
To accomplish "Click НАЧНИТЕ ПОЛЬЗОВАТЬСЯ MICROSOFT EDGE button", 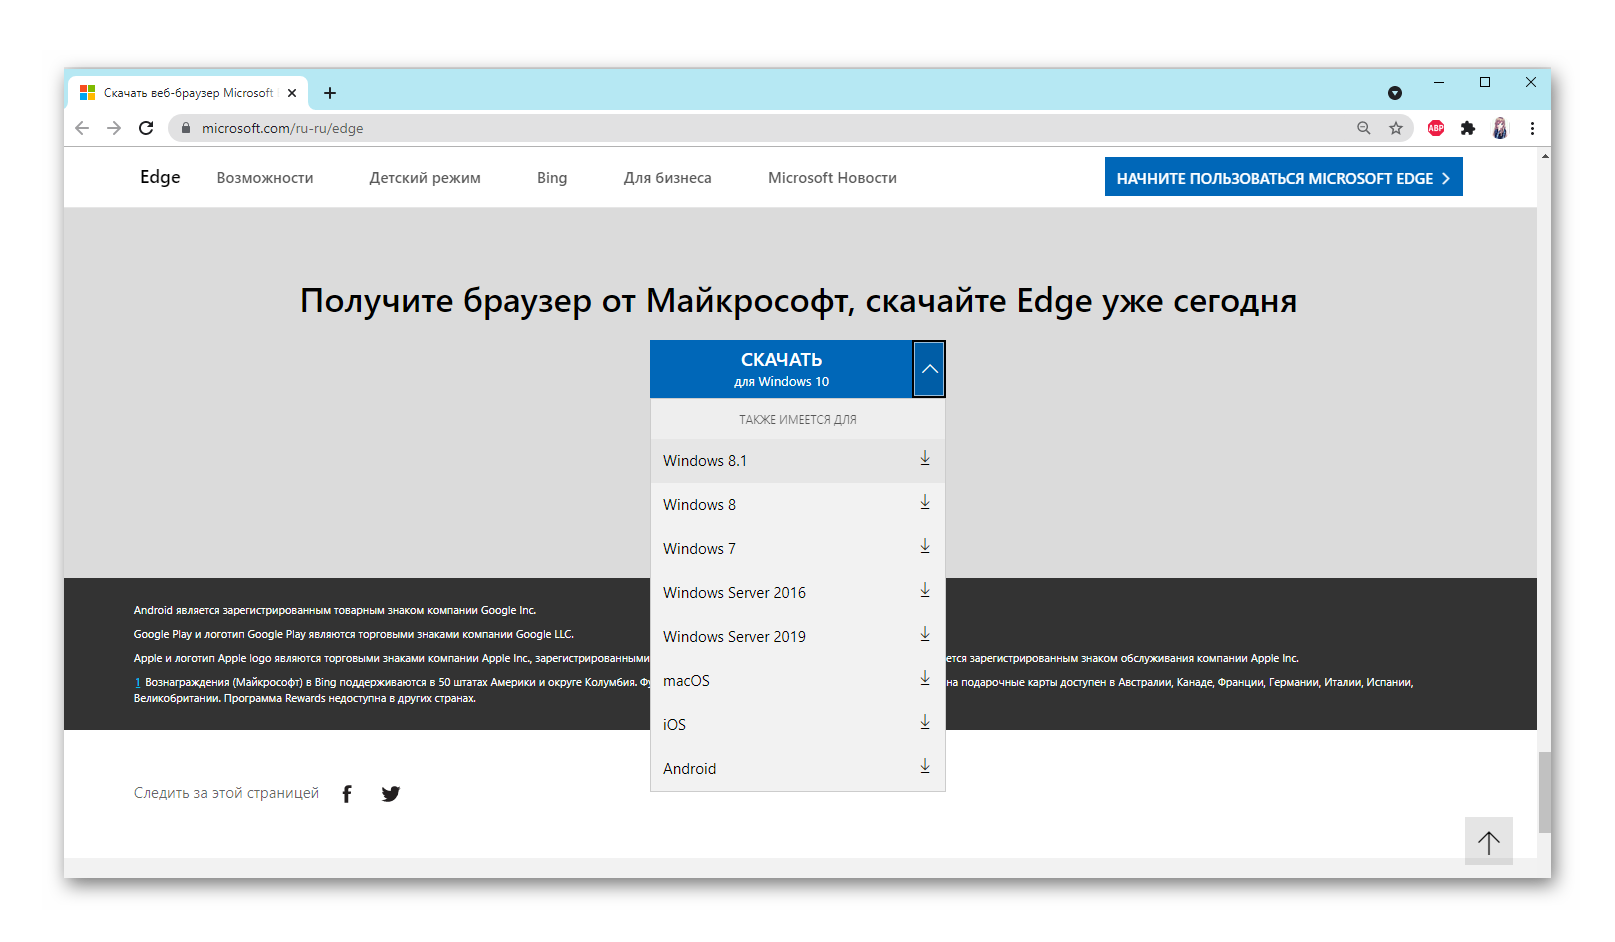I will tap(1283, 177).
